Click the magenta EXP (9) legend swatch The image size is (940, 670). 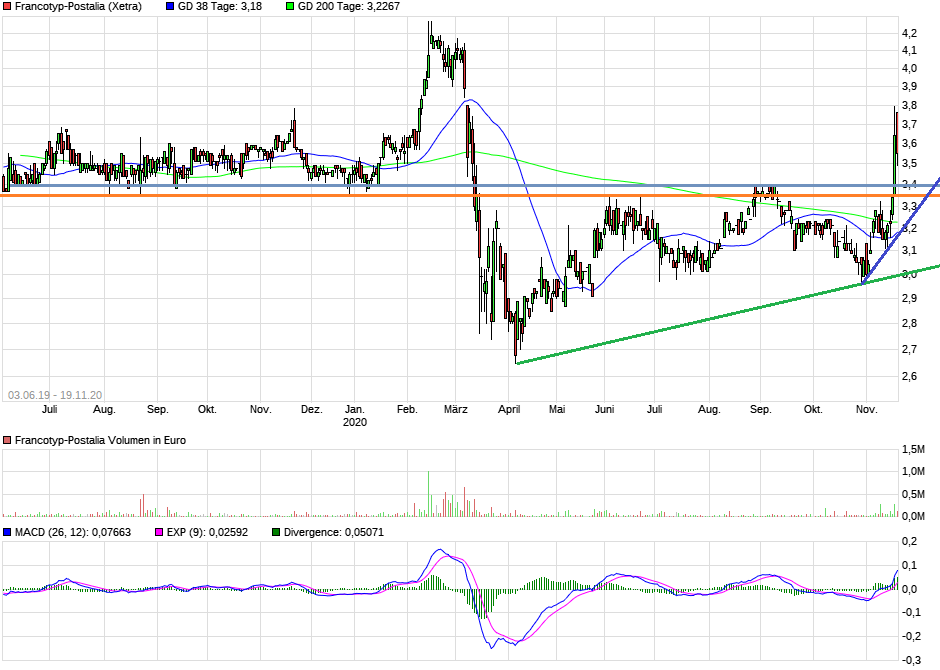click(159, 532)
